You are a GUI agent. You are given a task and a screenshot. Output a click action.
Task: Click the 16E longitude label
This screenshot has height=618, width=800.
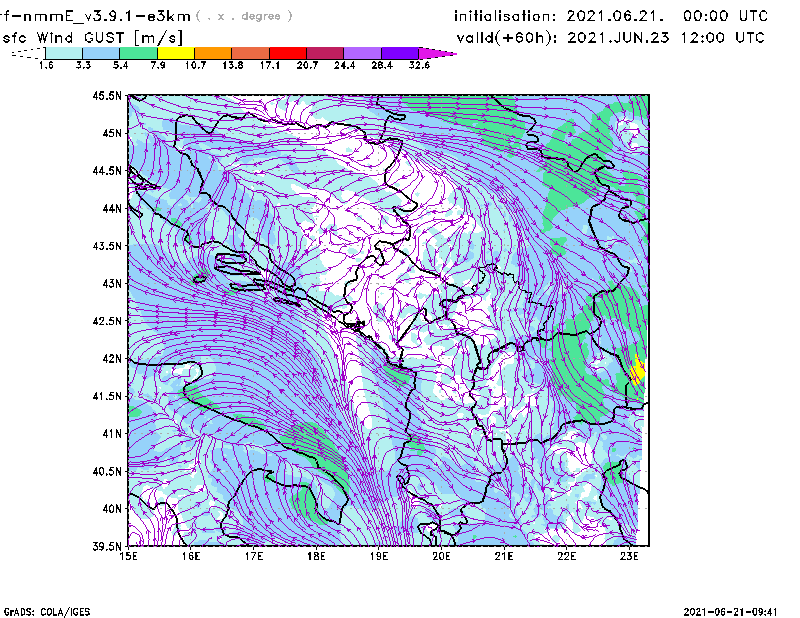tap(191, 556)
